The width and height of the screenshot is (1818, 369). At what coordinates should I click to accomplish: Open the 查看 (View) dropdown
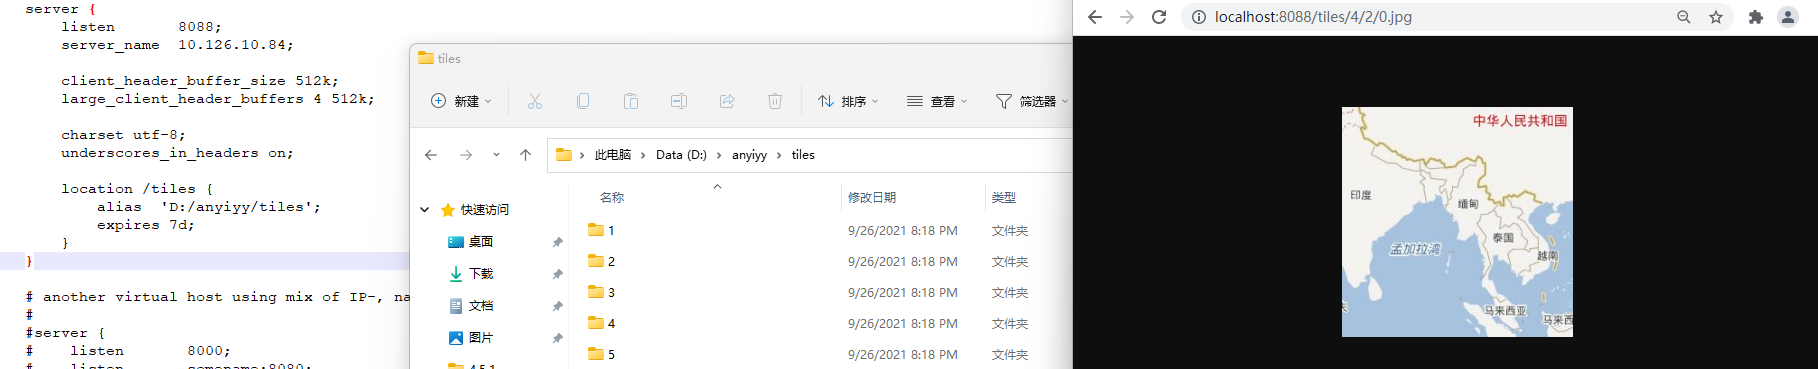click(937, 101)
